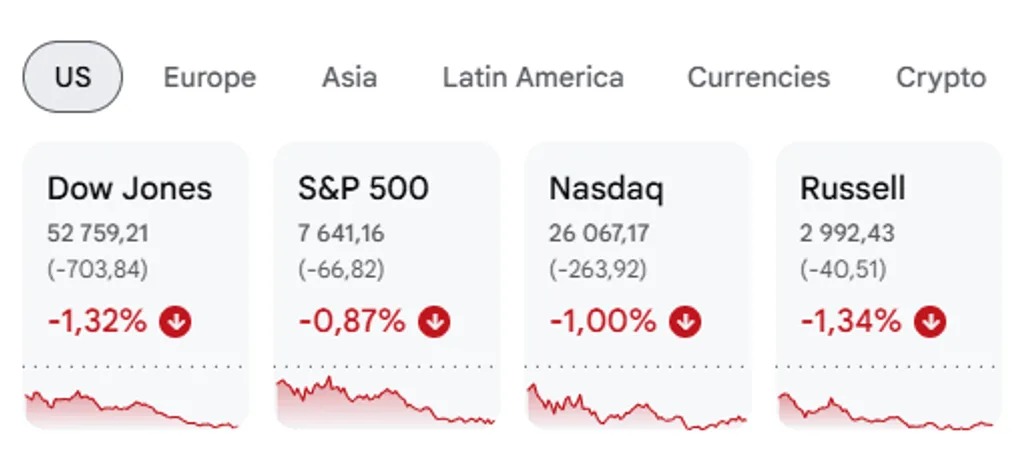This screenshot has height=472, width=1024.
Task: Open the Currencies tab
Action: coord(759,78)
